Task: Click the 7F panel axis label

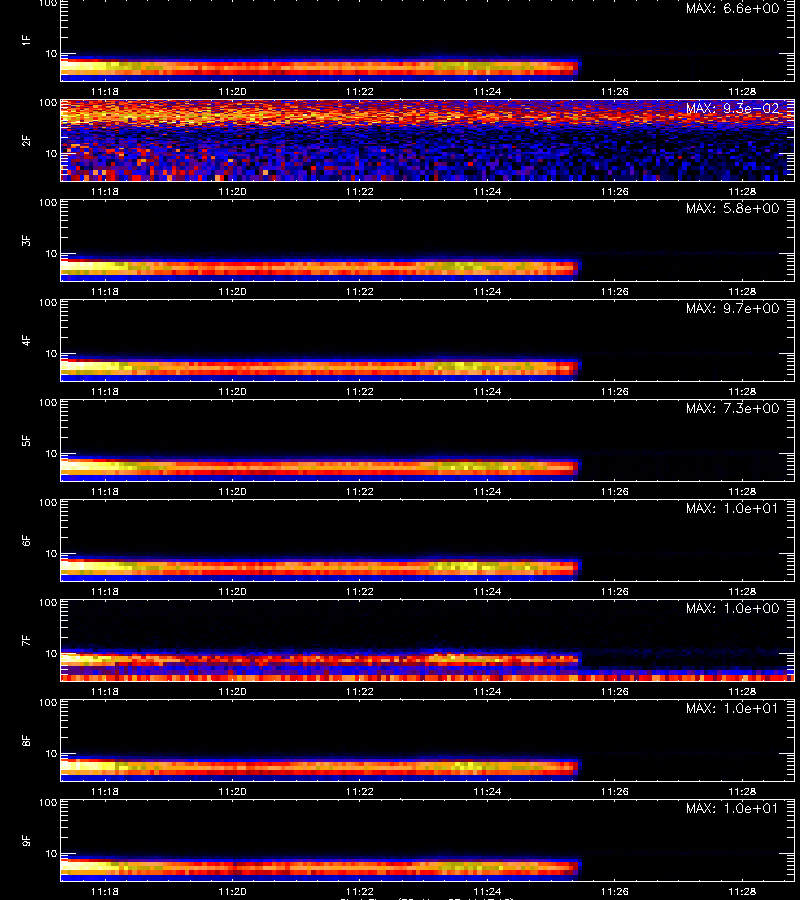Action: pos(26,640)
